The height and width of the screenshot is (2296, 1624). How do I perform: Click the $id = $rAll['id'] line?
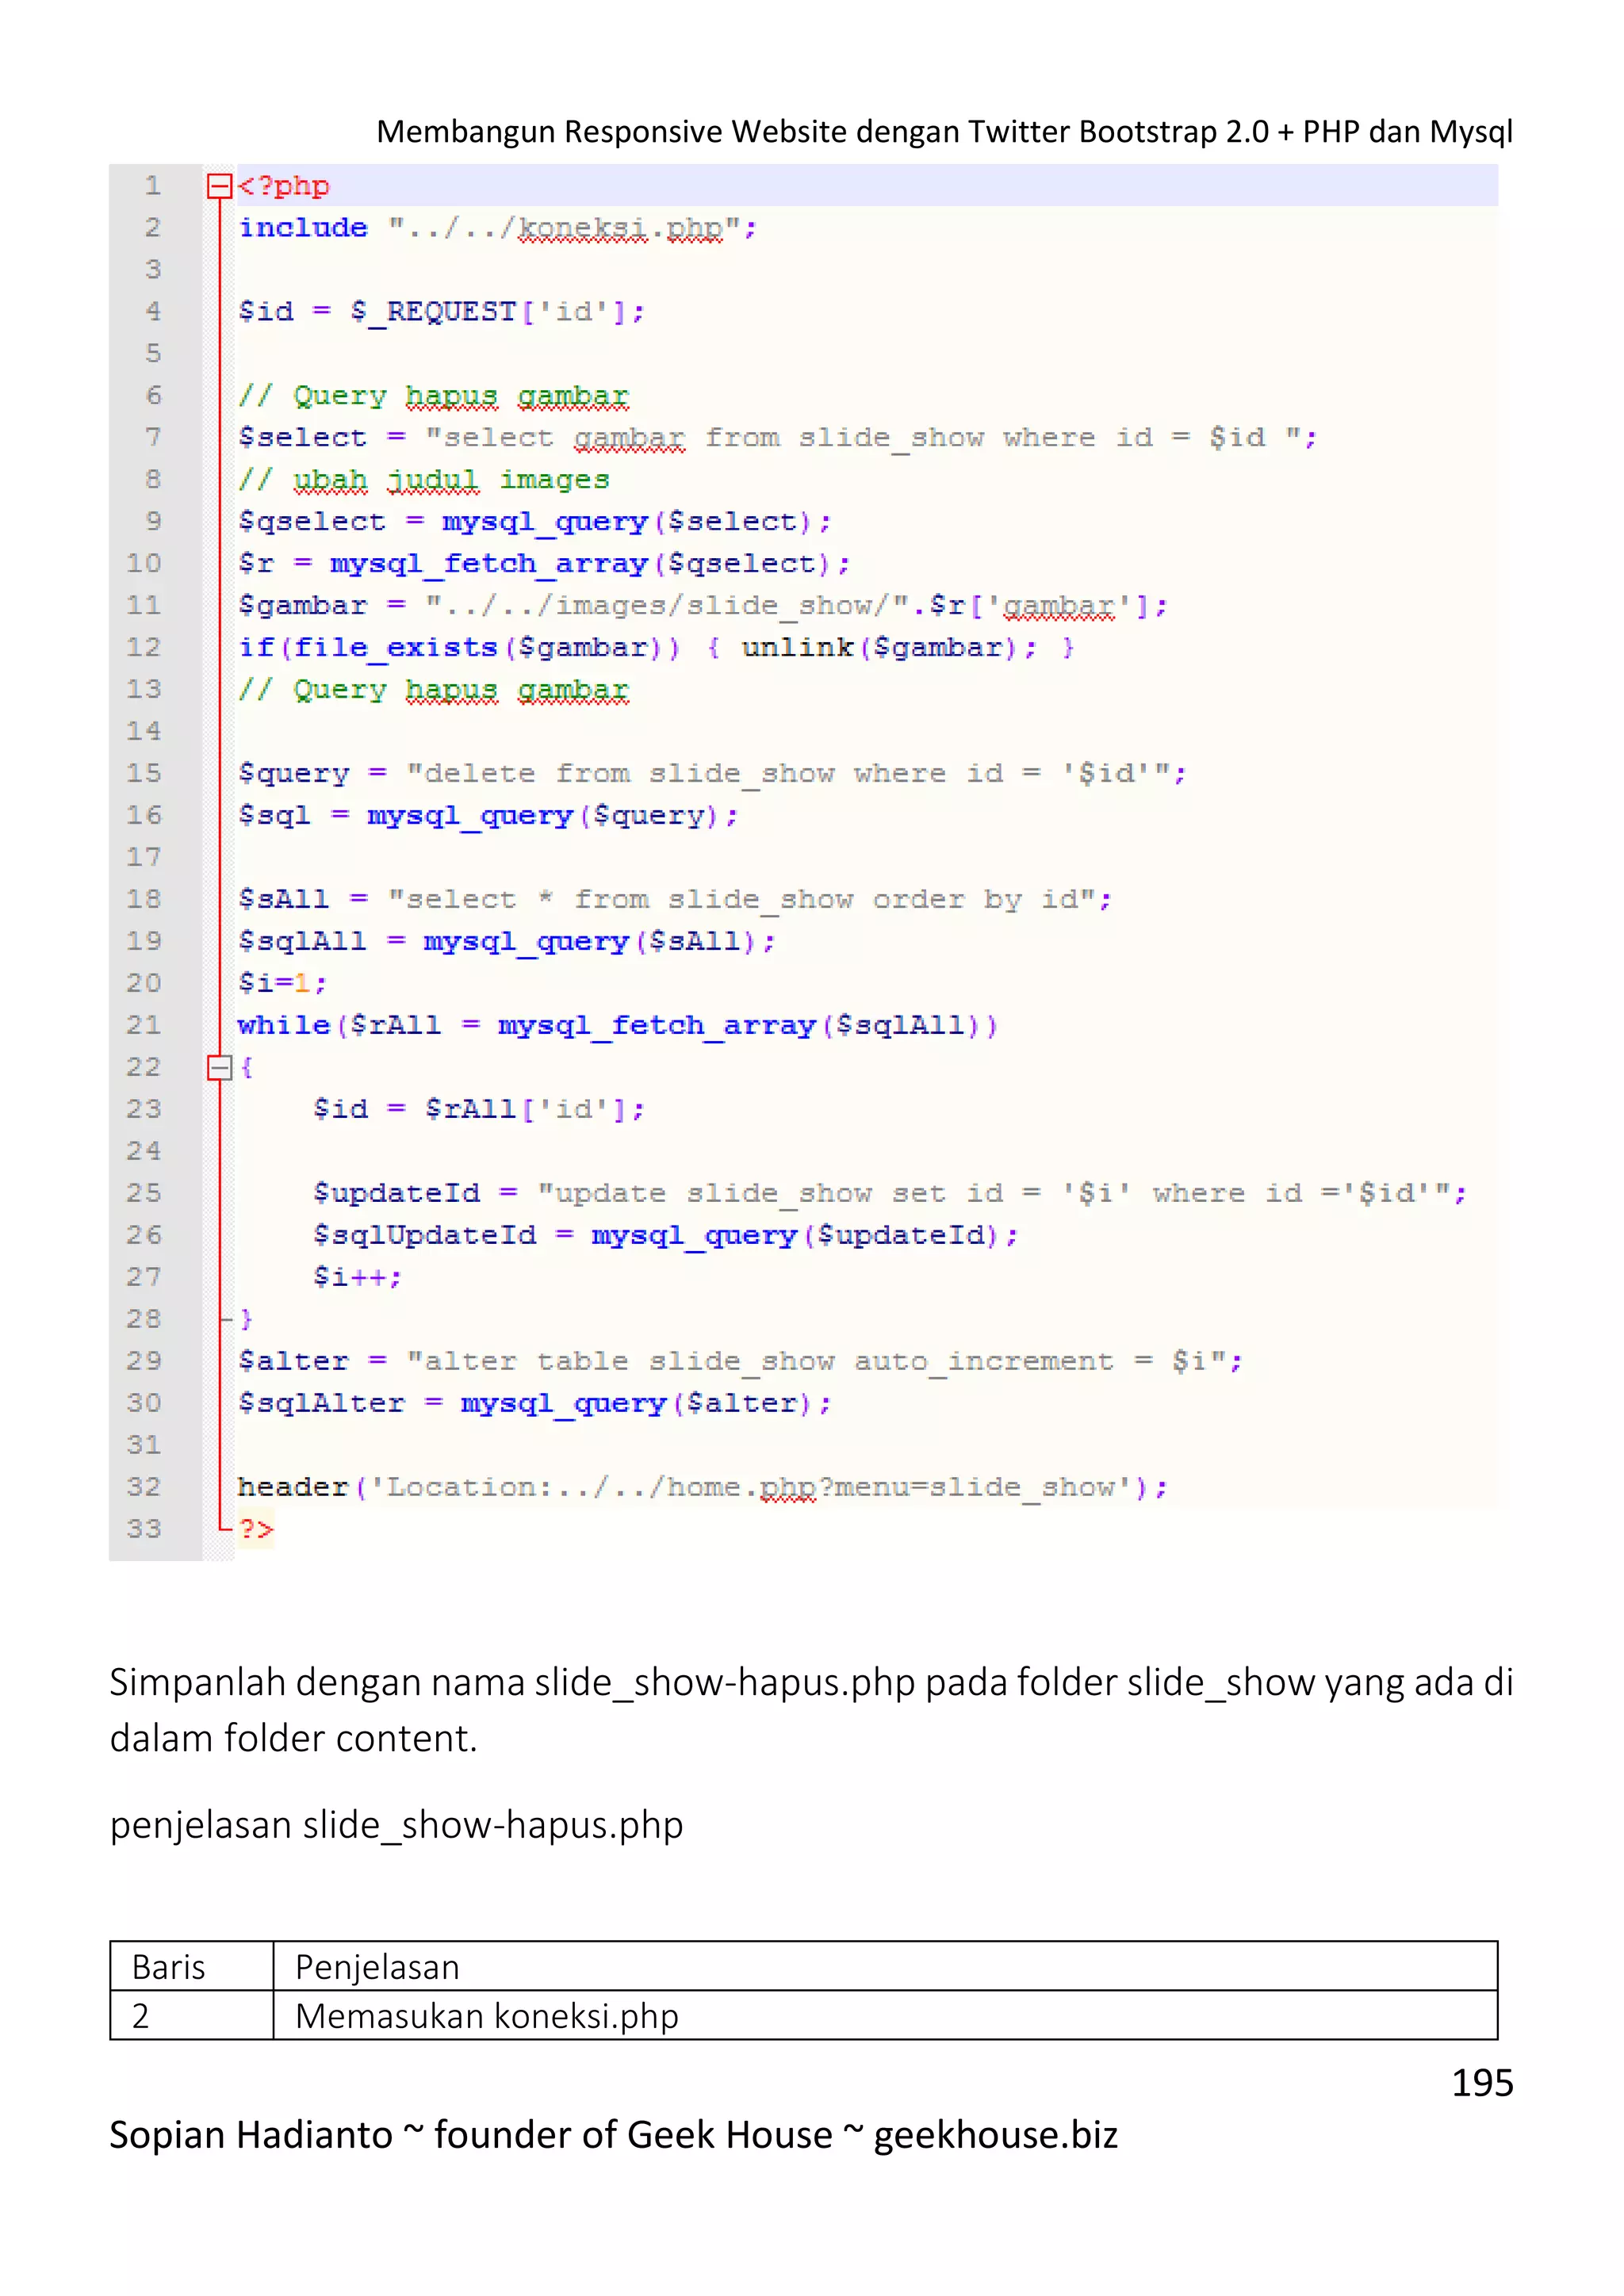coord(479,1110)
